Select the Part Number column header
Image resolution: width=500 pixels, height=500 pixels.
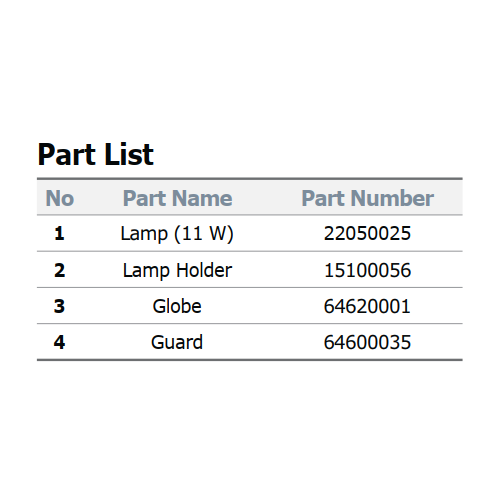pos(368,198)
